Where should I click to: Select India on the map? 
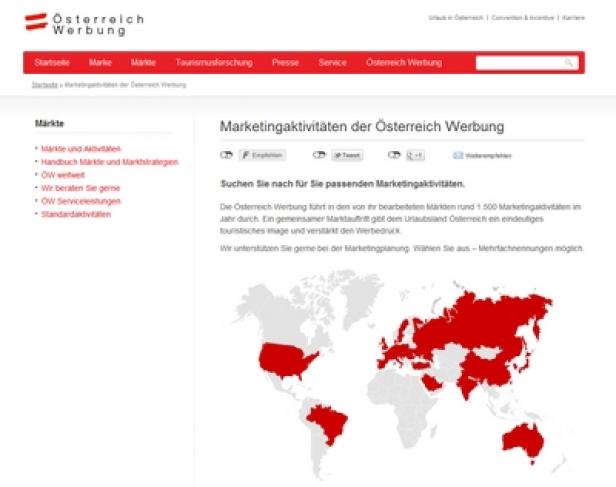(466, 387)
